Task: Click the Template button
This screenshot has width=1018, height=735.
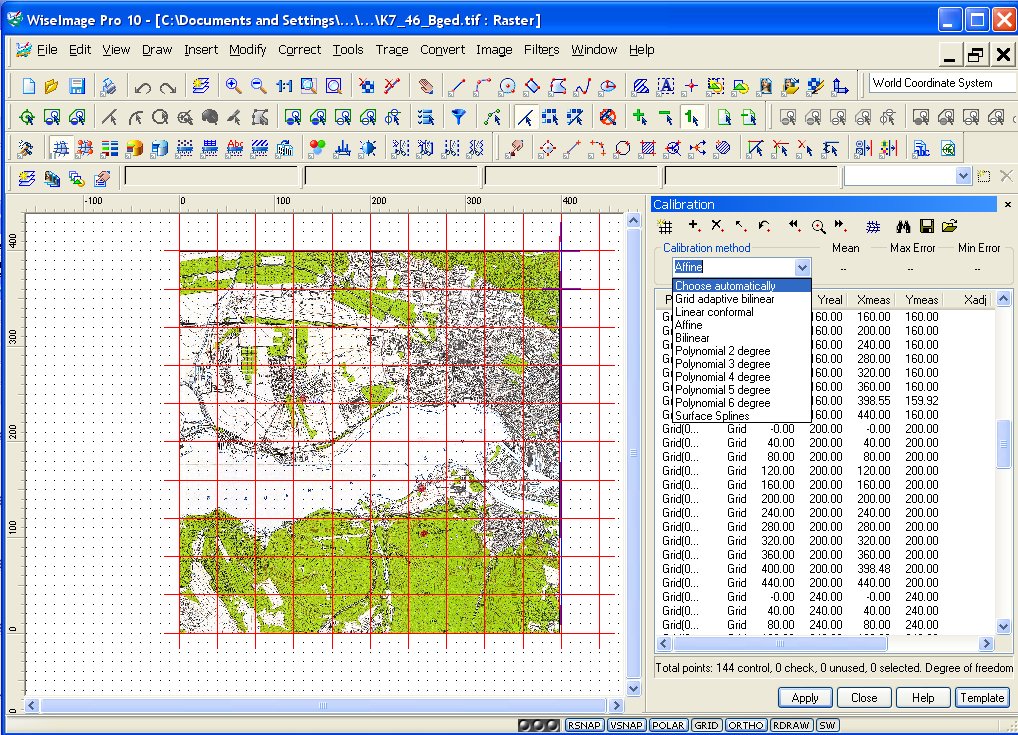Action: coord(982,698)
